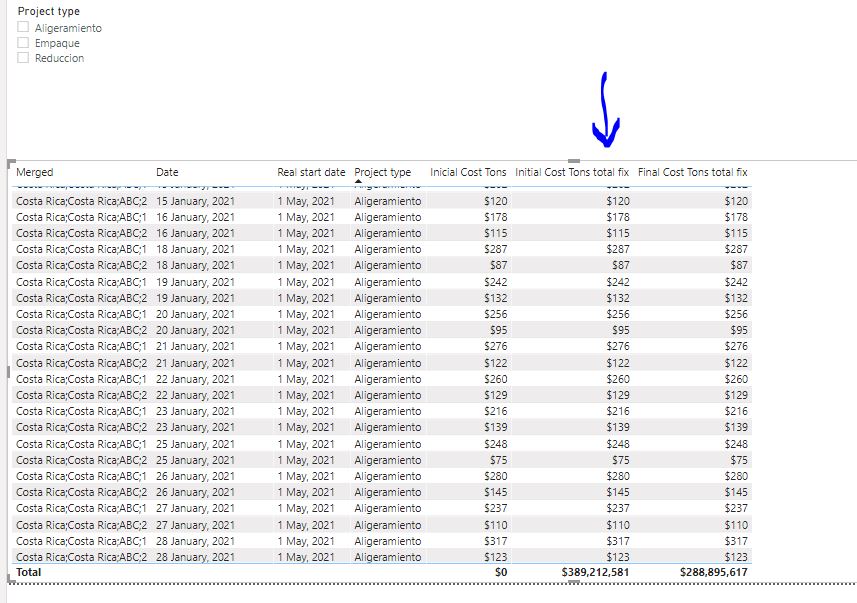
Task: Click $95 in Final Cost Tons total fix column
Action: pos(738,330)
